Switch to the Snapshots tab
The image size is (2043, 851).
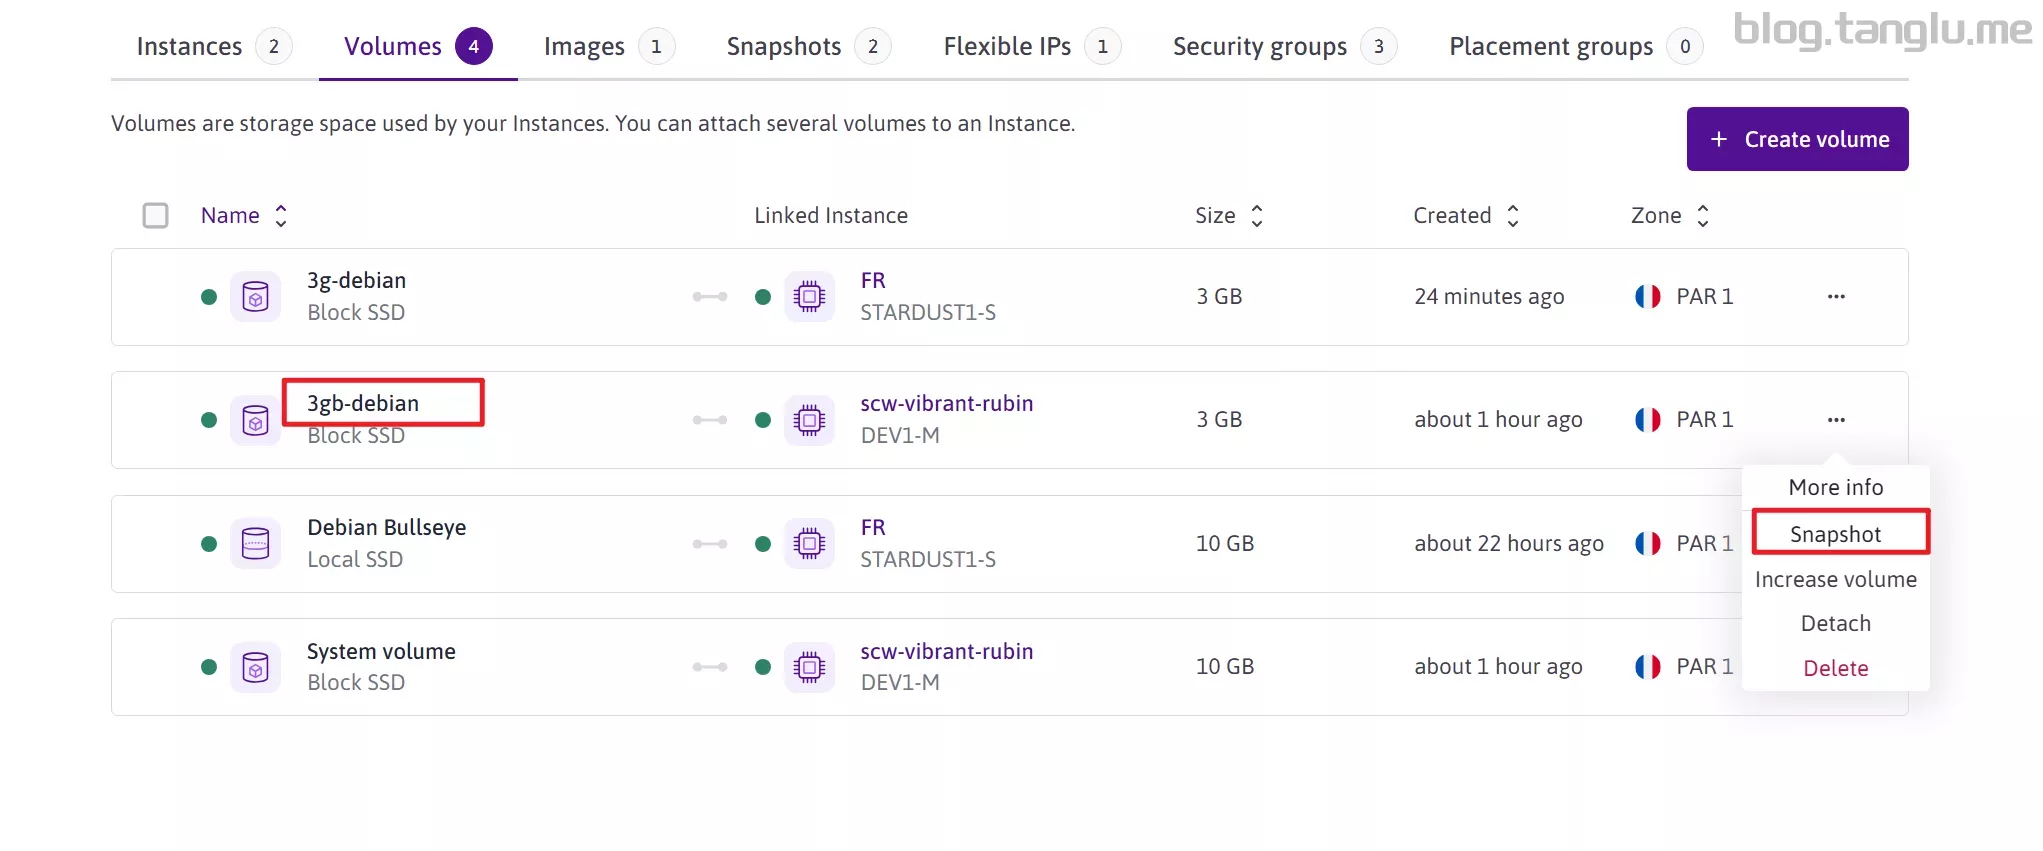click(784, 47)
